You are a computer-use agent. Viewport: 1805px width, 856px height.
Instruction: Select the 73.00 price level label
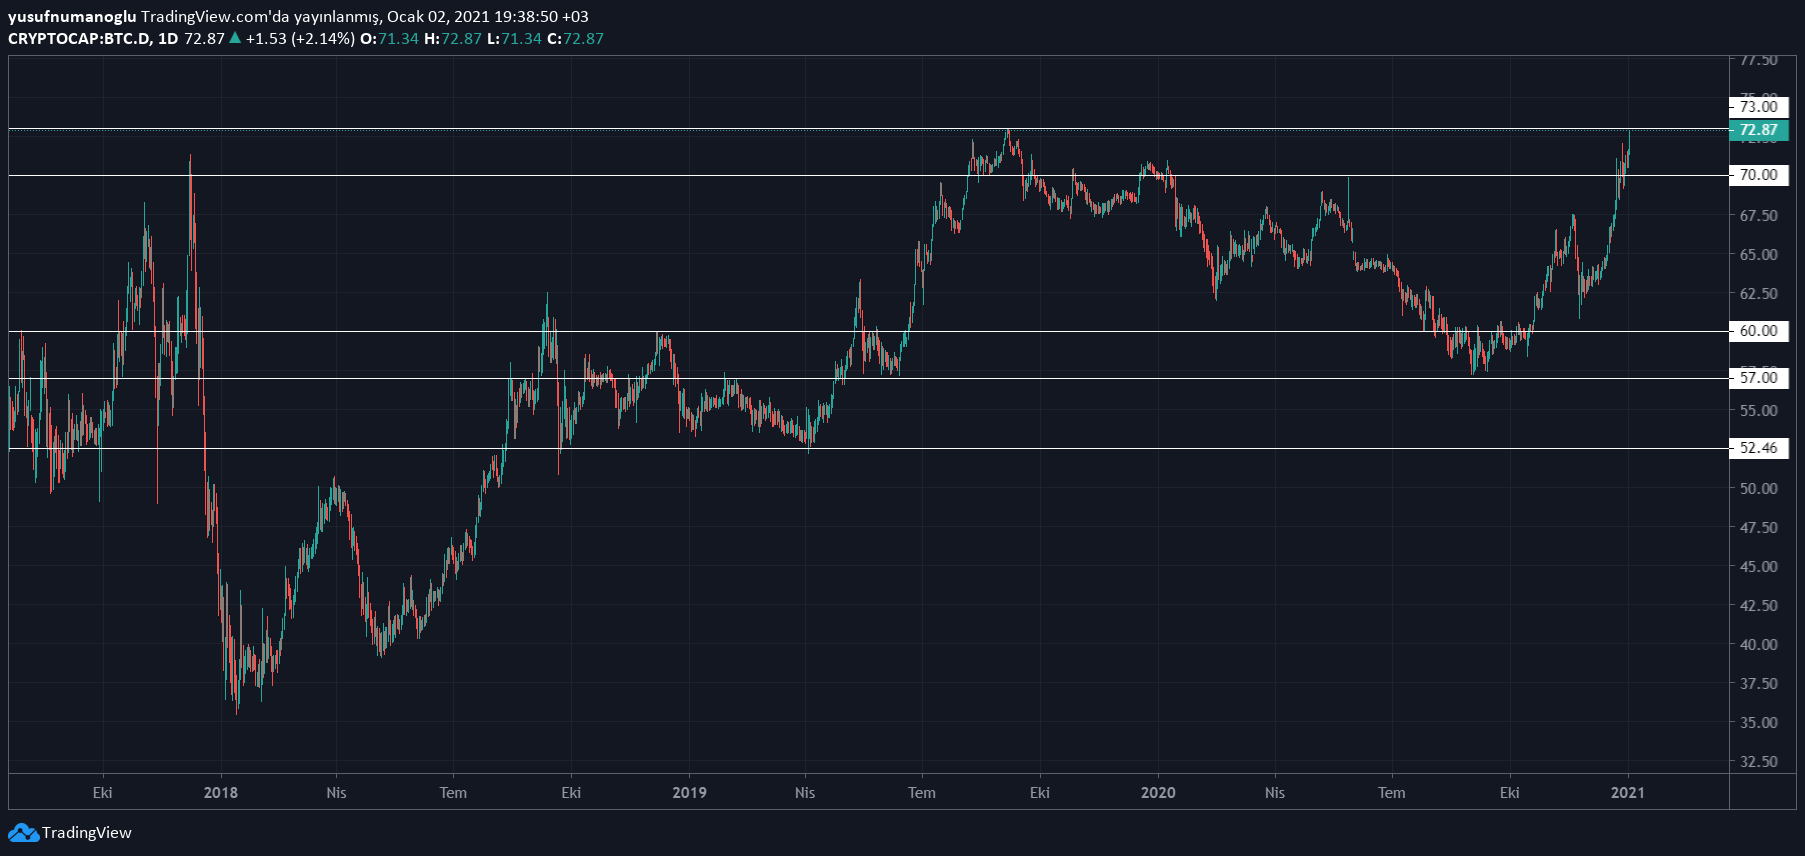pyautogui.click(x=1758, y=106)
